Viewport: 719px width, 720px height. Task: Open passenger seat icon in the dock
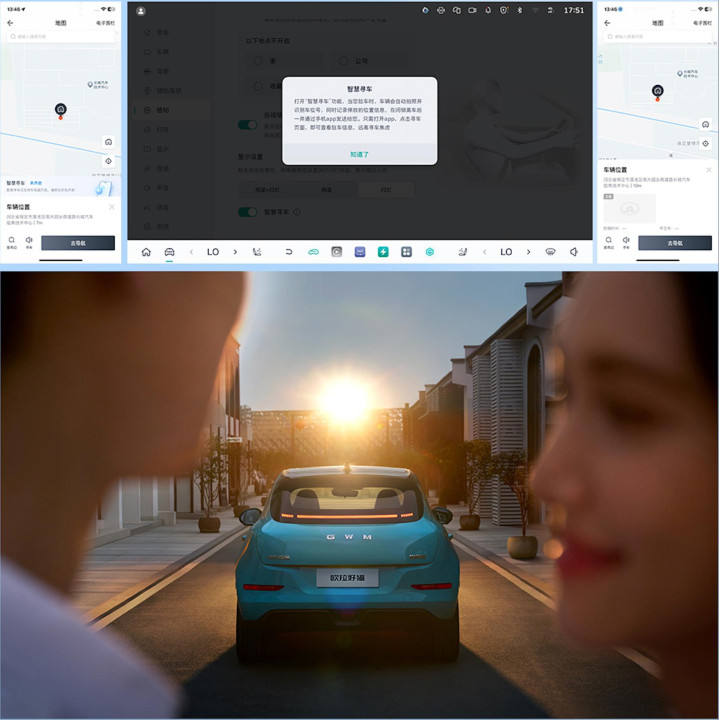pyautogui.click(x=463, y=252)
